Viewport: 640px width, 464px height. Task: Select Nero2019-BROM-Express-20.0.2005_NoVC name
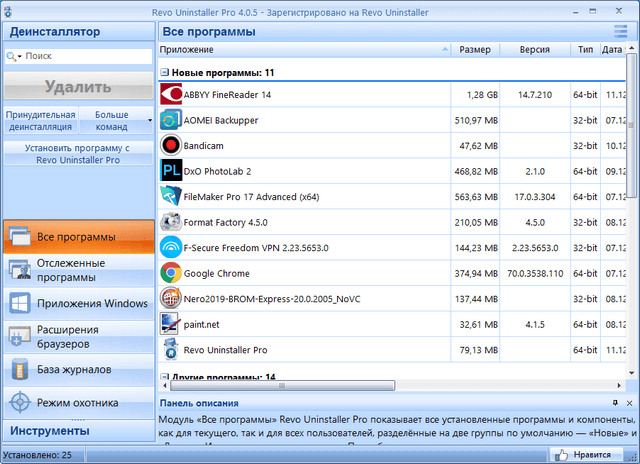pyautogui.click(x=272, y=299)
